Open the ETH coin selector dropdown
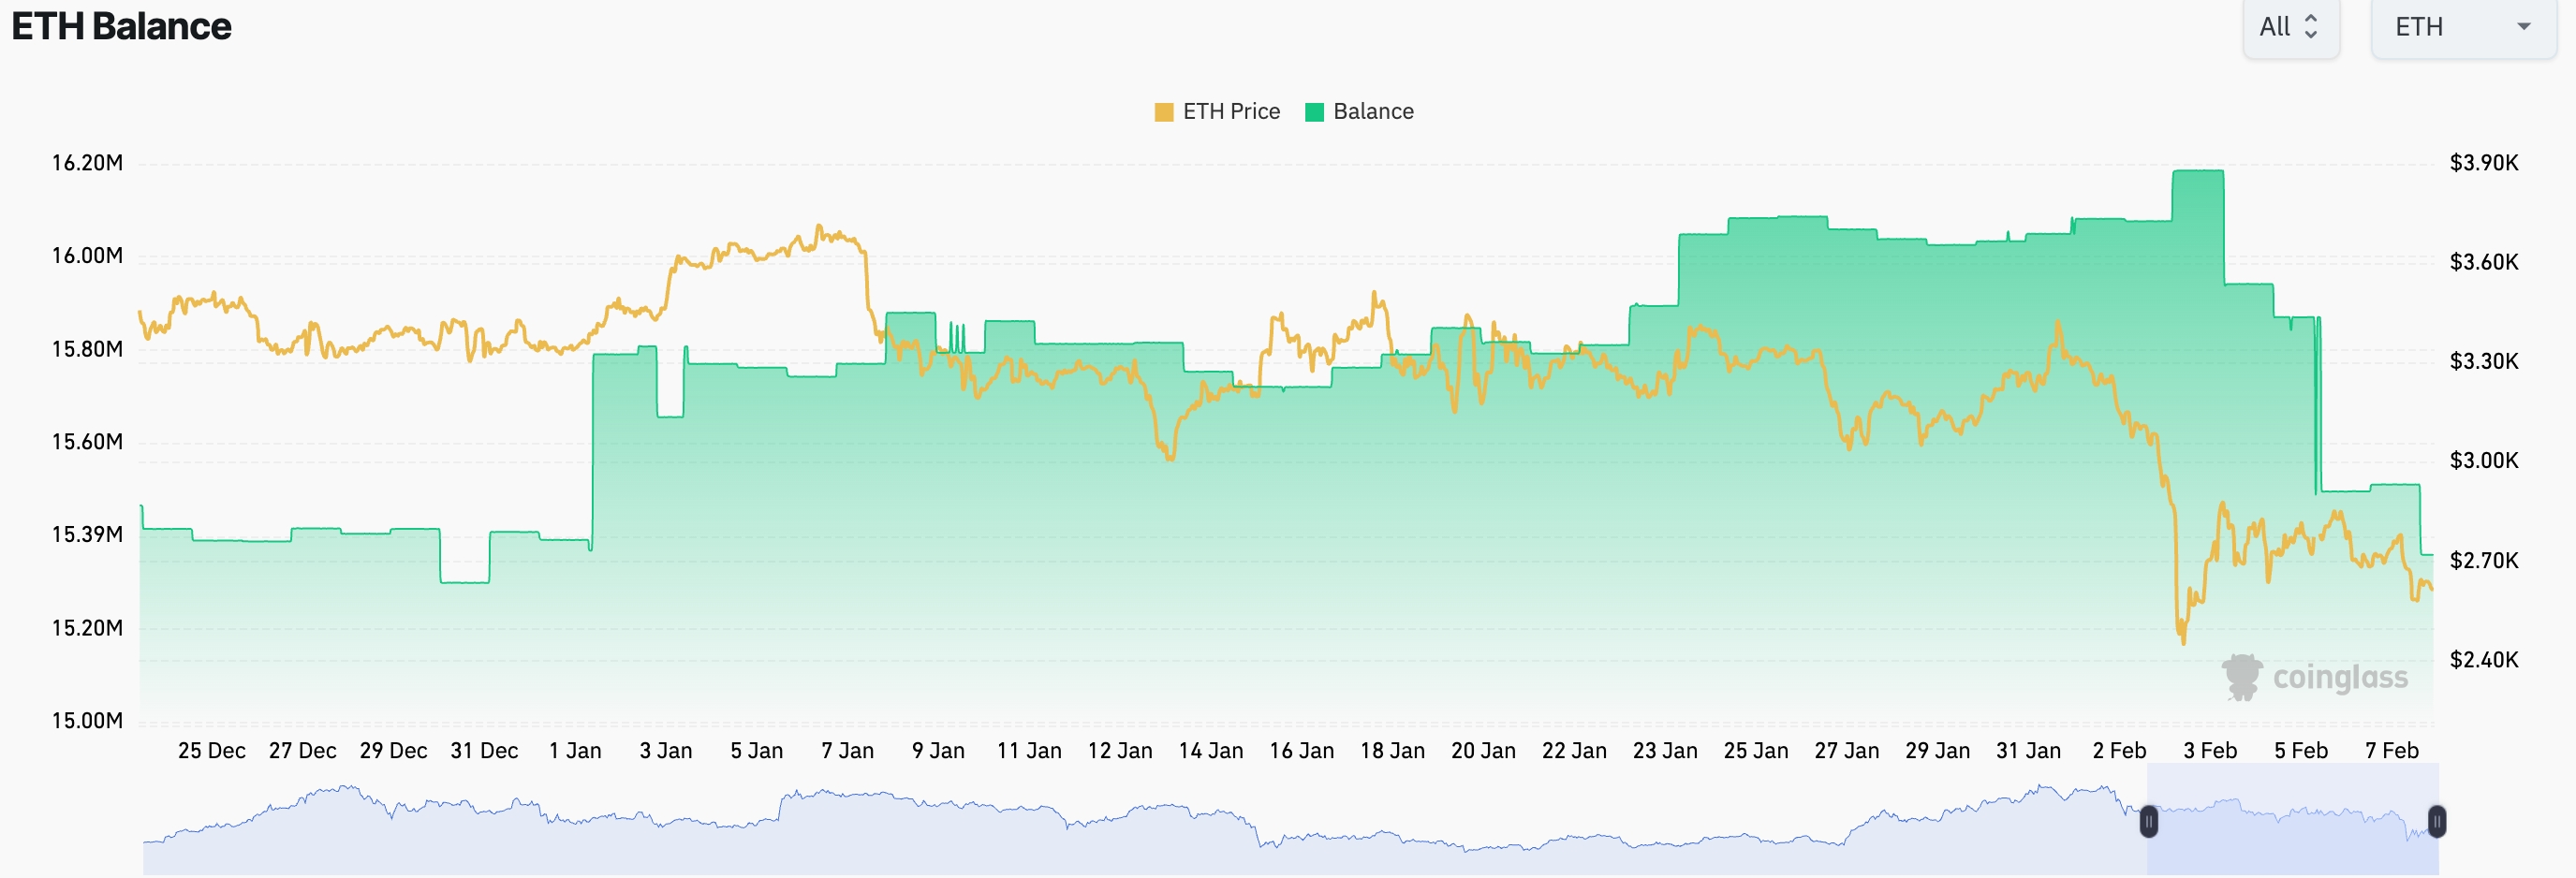 point(2459,28)
